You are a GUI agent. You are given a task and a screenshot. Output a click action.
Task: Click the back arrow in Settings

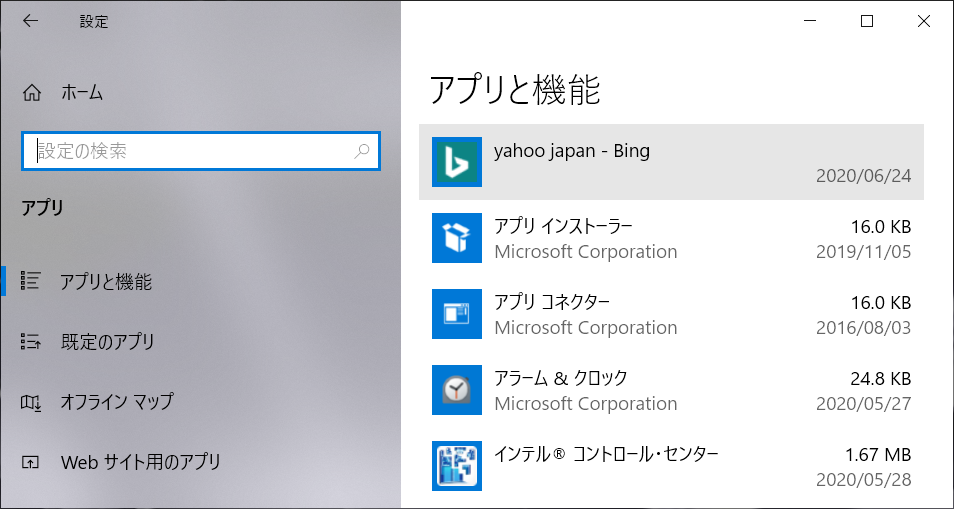coord(30,21)
